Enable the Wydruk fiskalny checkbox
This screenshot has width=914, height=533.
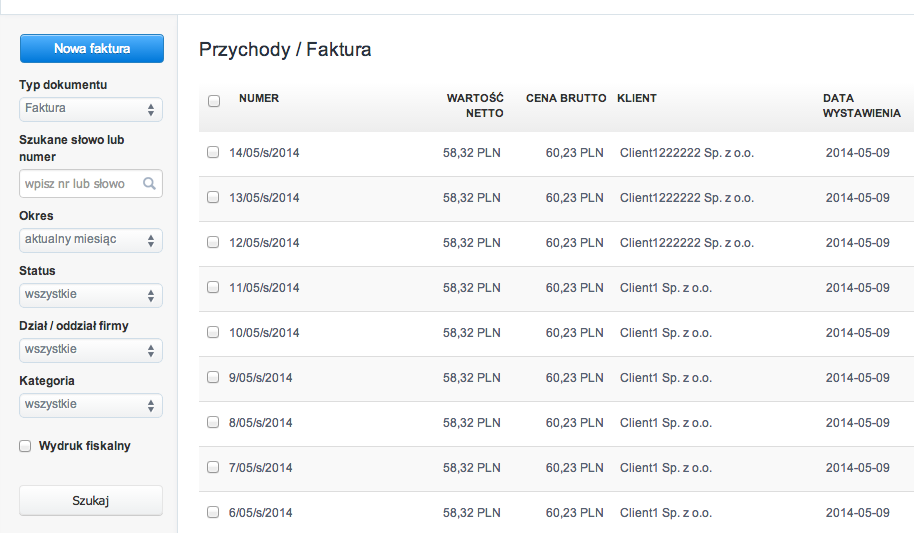pyautogui.click(x=25, y=446)
